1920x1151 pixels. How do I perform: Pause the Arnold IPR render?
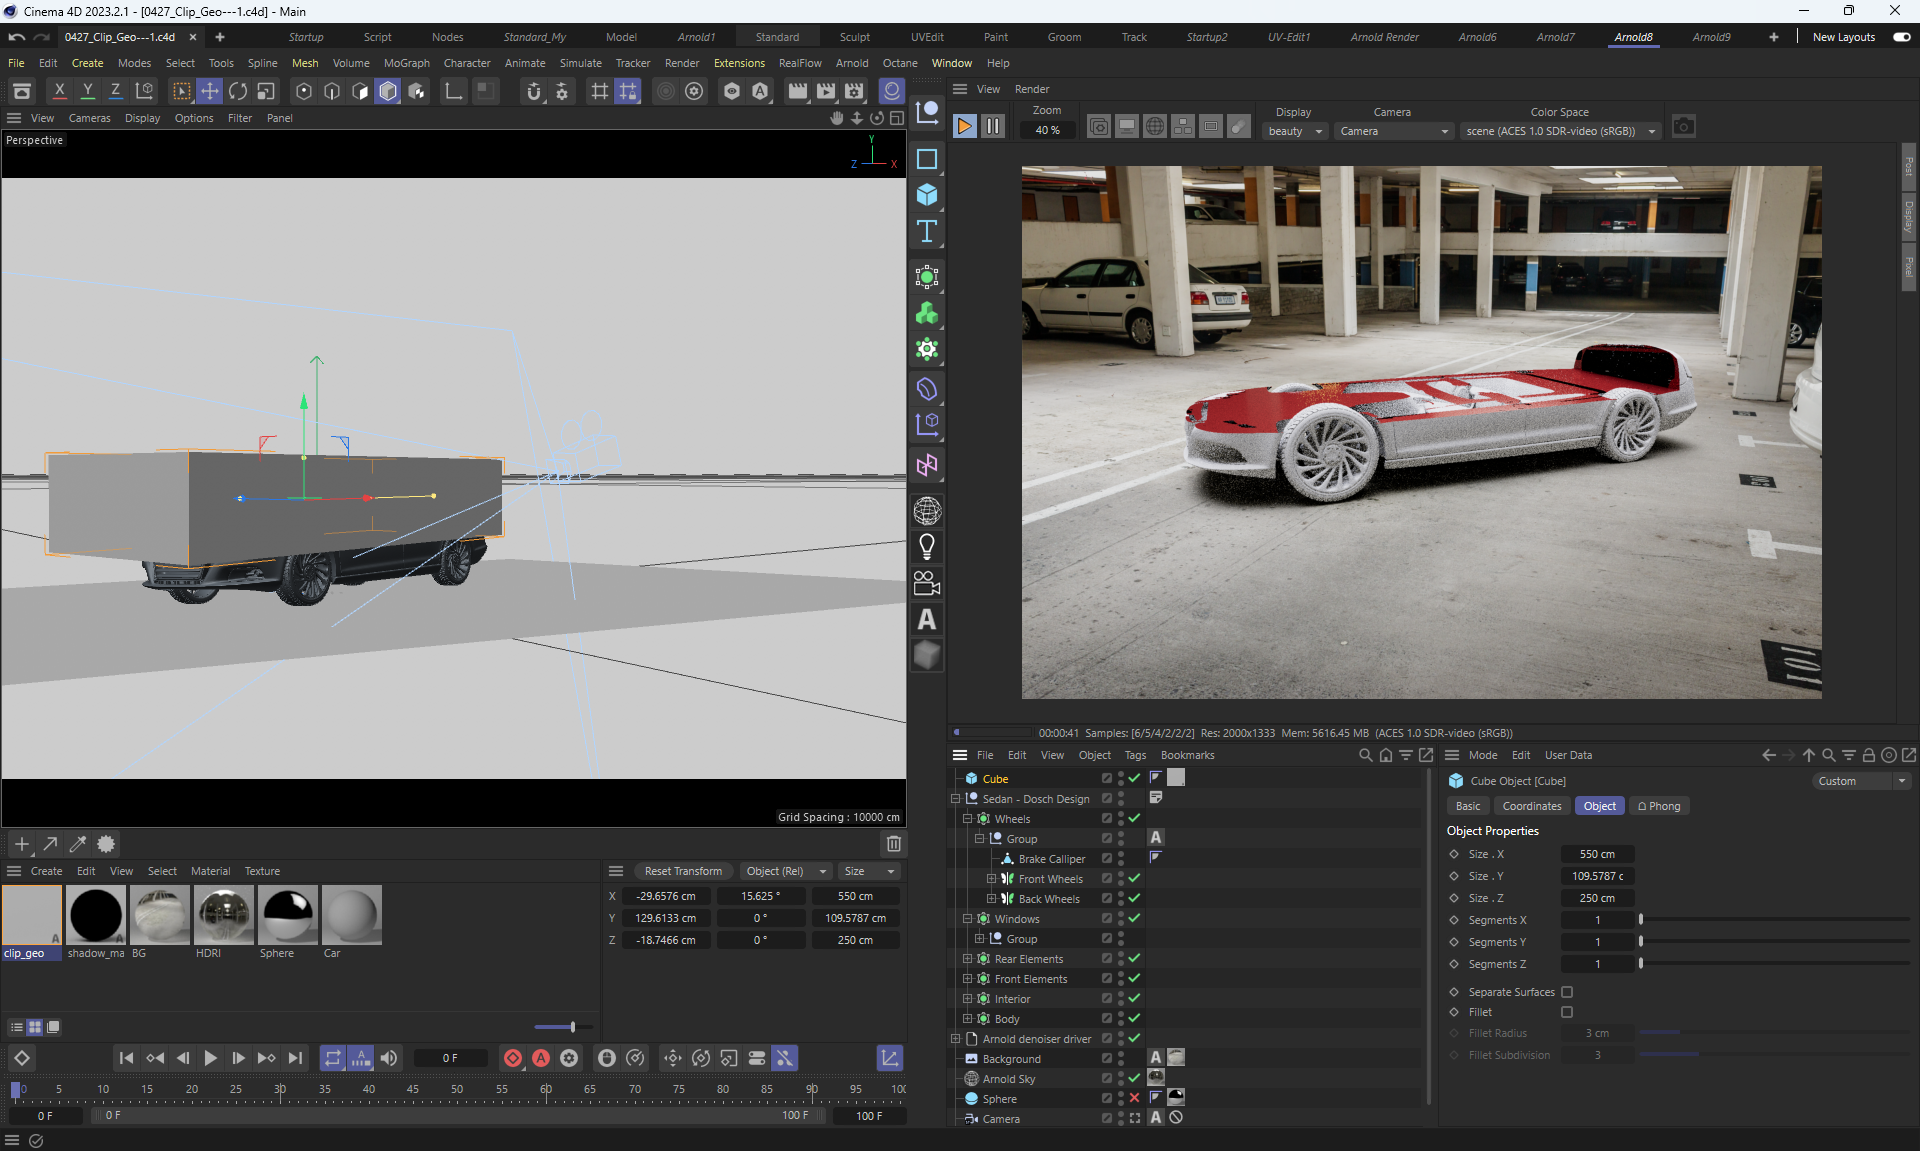992,126
